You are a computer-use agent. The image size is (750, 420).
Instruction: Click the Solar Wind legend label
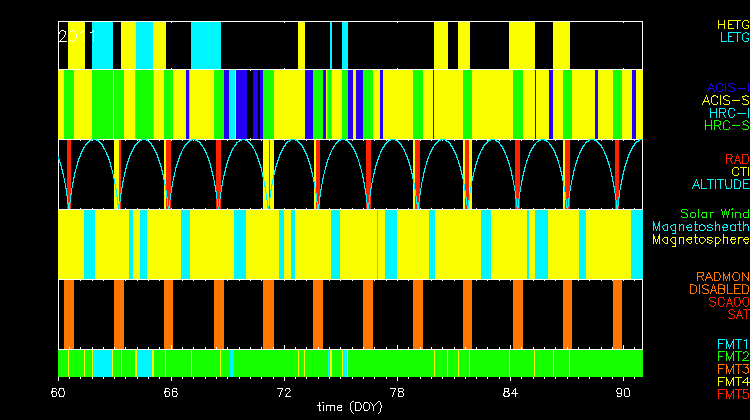point(714,214)
